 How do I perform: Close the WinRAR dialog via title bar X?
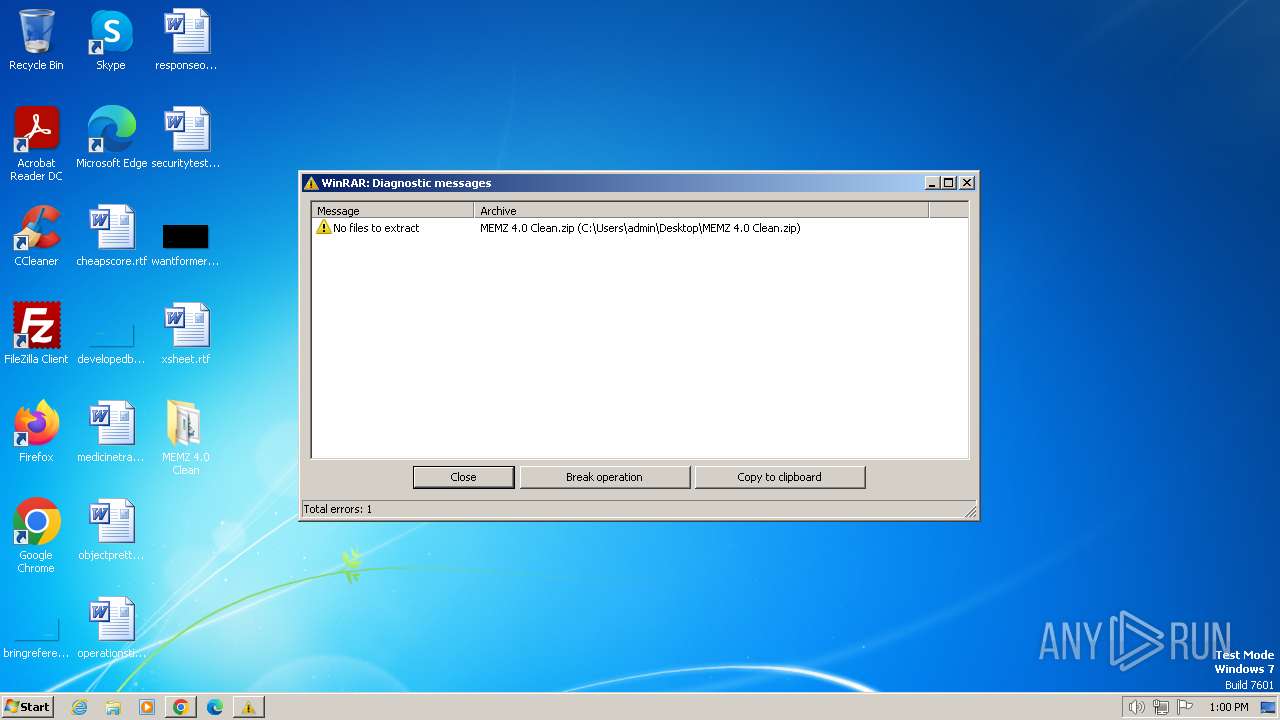click(967, 183)
